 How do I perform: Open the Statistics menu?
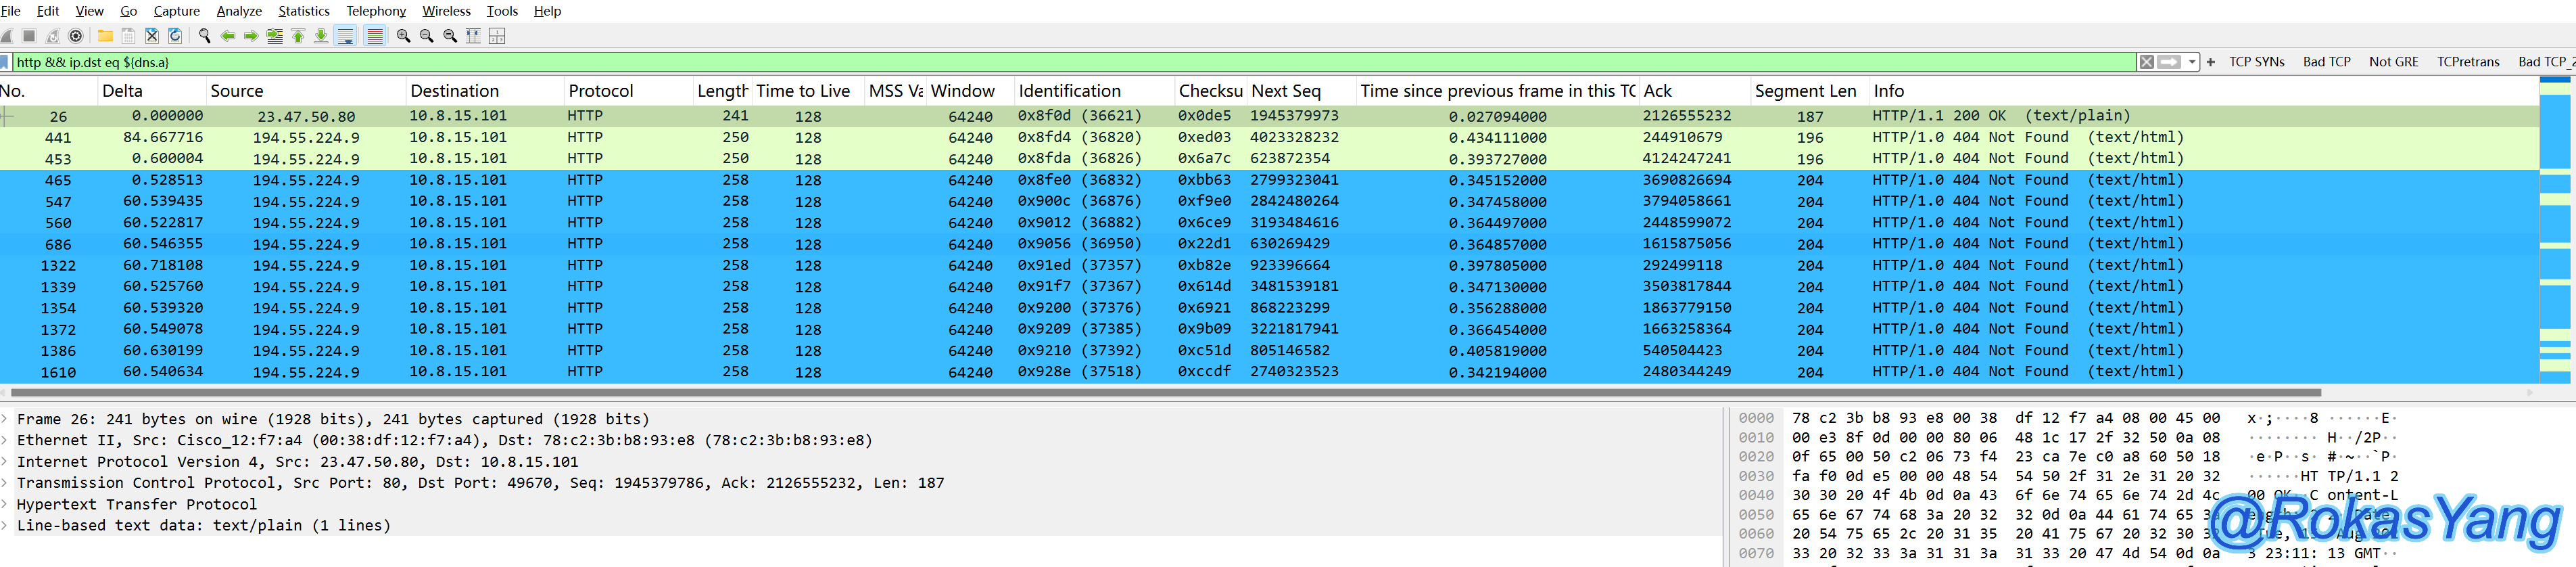click(303, 11)
